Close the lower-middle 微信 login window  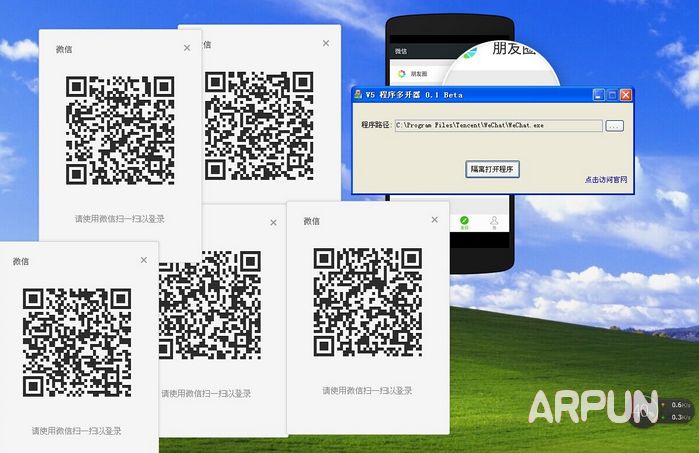point(273,222)
